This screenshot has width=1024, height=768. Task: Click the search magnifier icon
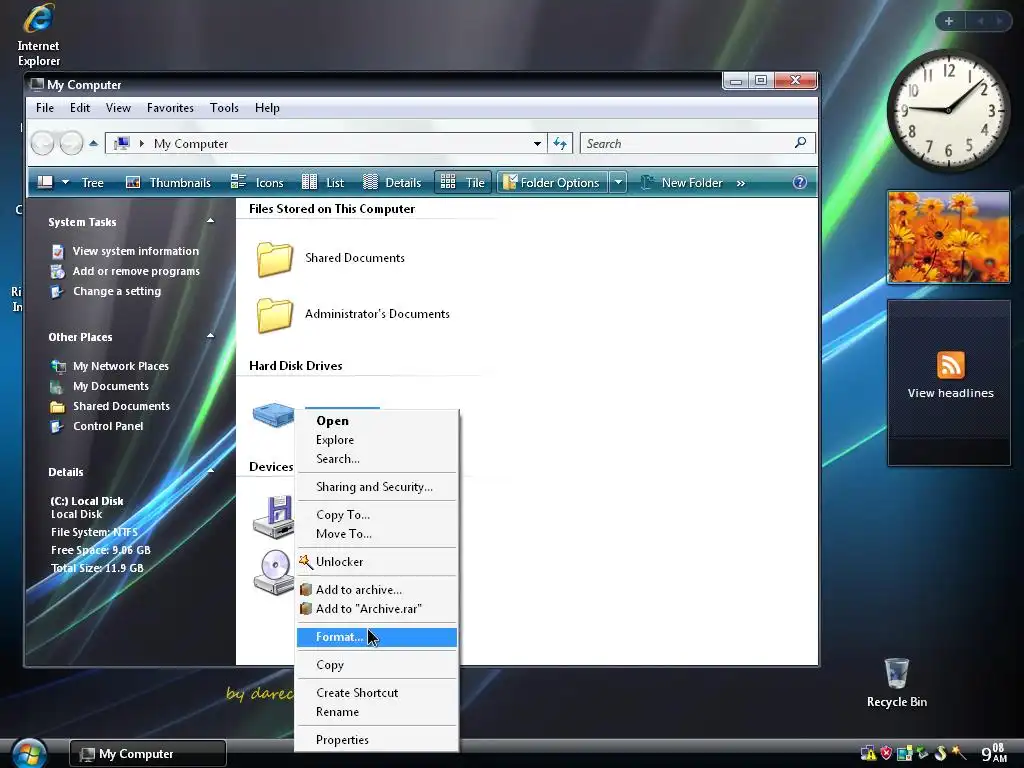pyautogui.click(x=800, y=142)
